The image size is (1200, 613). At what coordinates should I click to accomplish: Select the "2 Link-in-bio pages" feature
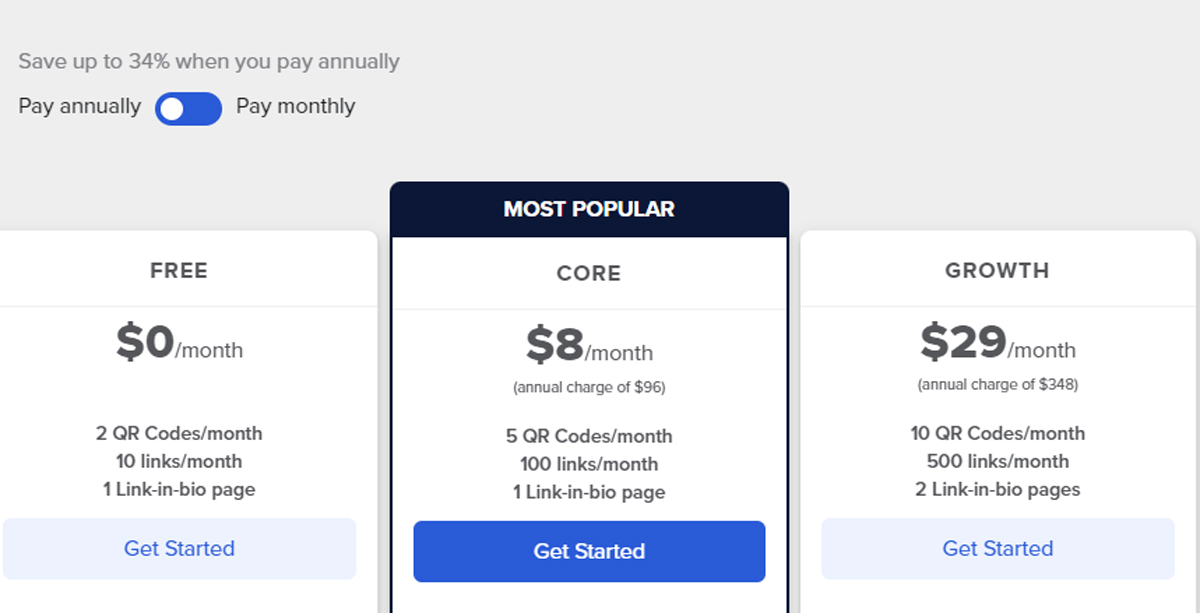pos(997,489)
